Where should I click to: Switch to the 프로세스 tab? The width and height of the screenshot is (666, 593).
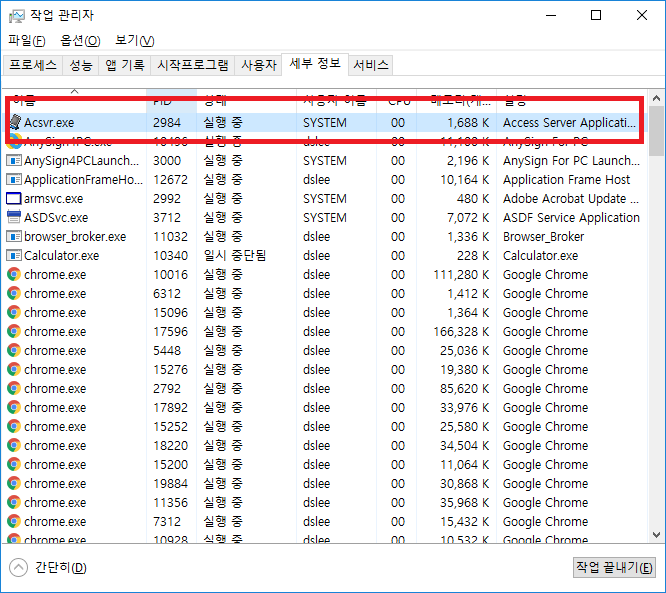tap(33, 65)
